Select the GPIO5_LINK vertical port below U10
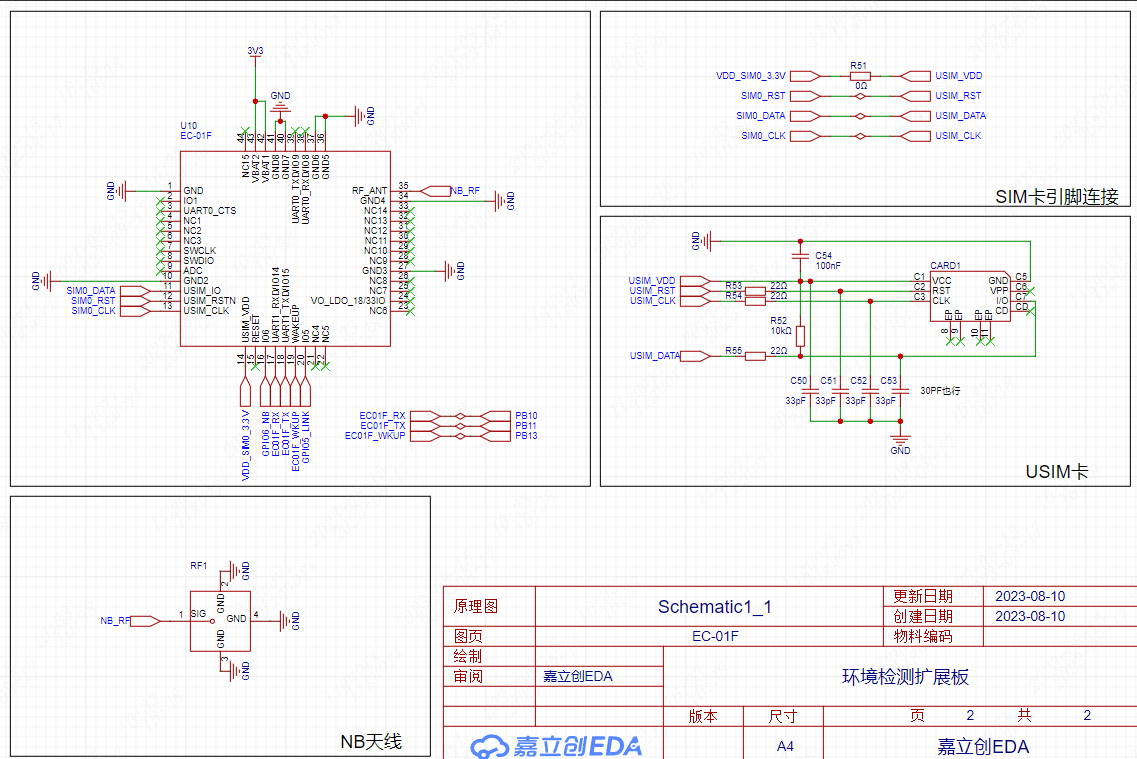Viewport: 1137px width, 759px height. coord(305,391)
